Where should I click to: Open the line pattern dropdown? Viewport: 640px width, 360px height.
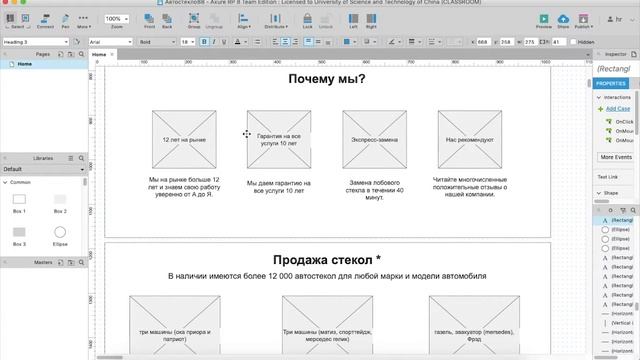pos(434,42)
